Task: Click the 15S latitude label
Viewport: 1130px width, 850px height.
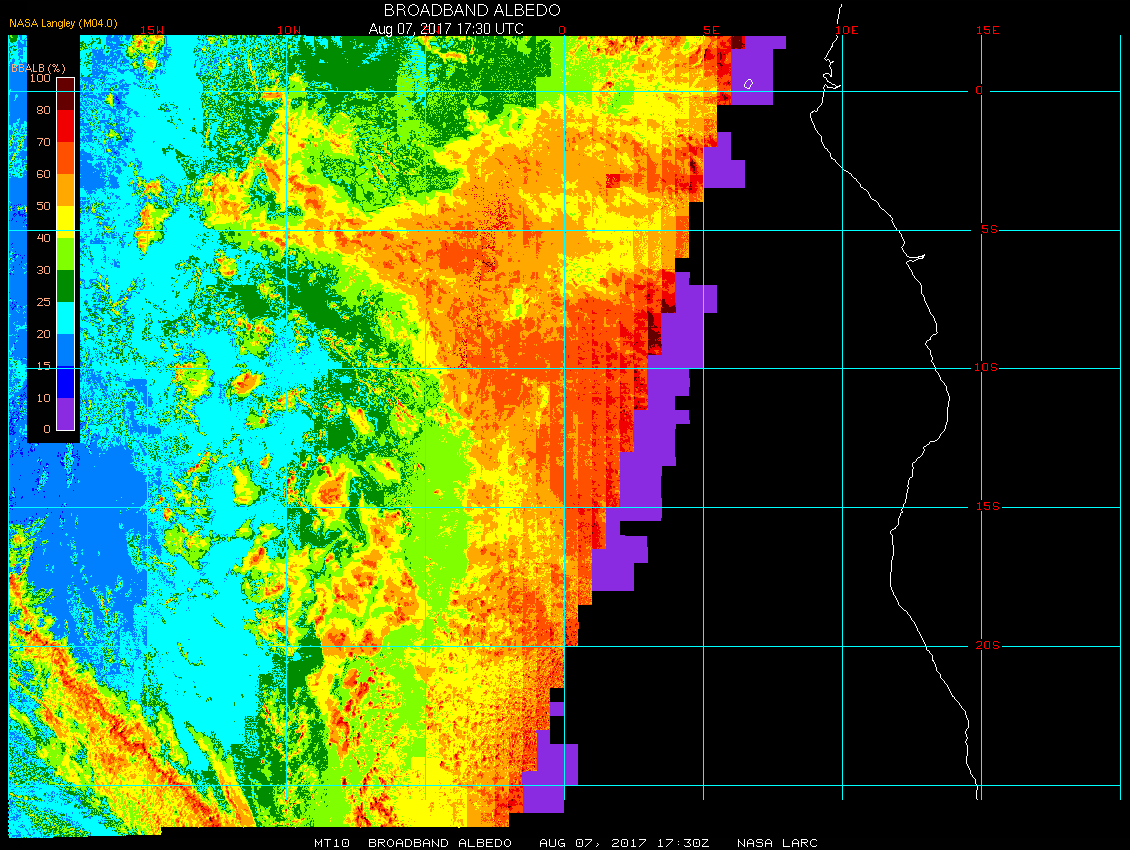Action: [987, 507]
